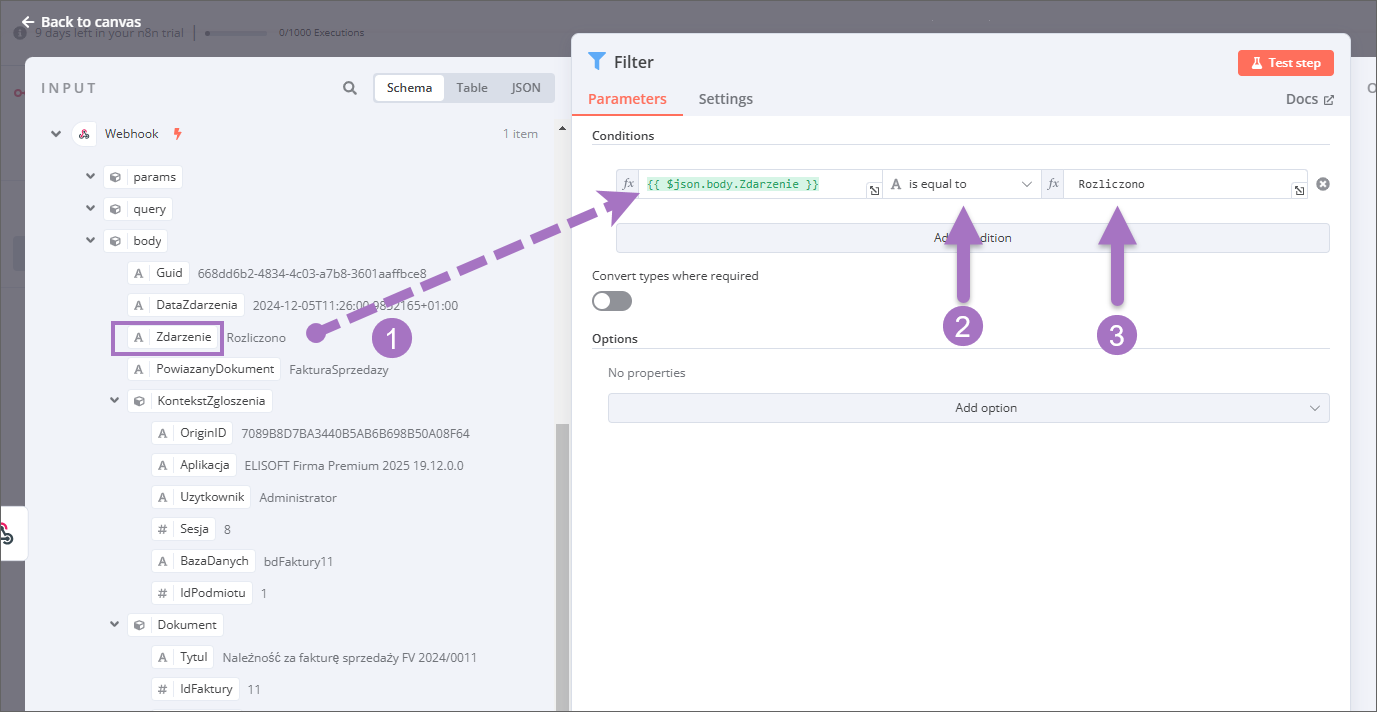The width and height of the screenshot is (1377, 712).
Task: Click the Back to canvas arrow
Action: tap(28, 22)
